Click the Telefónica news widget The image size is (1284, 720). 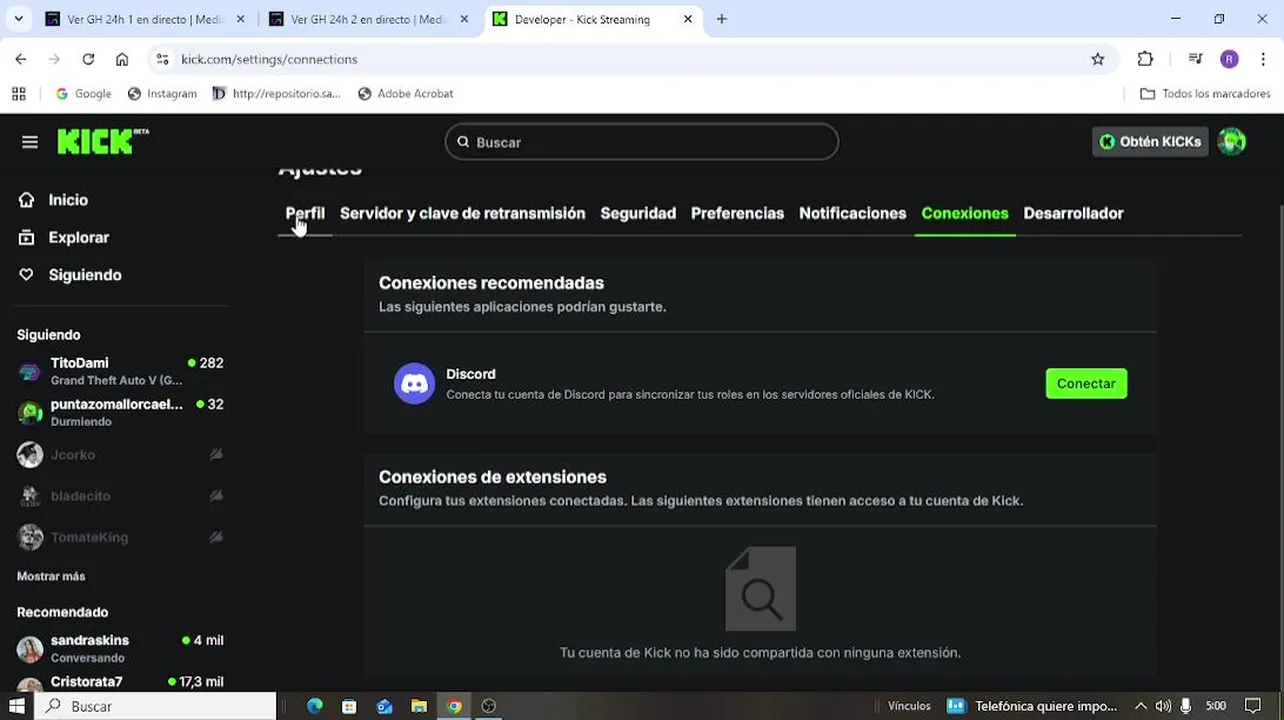tap(1033, 706)
